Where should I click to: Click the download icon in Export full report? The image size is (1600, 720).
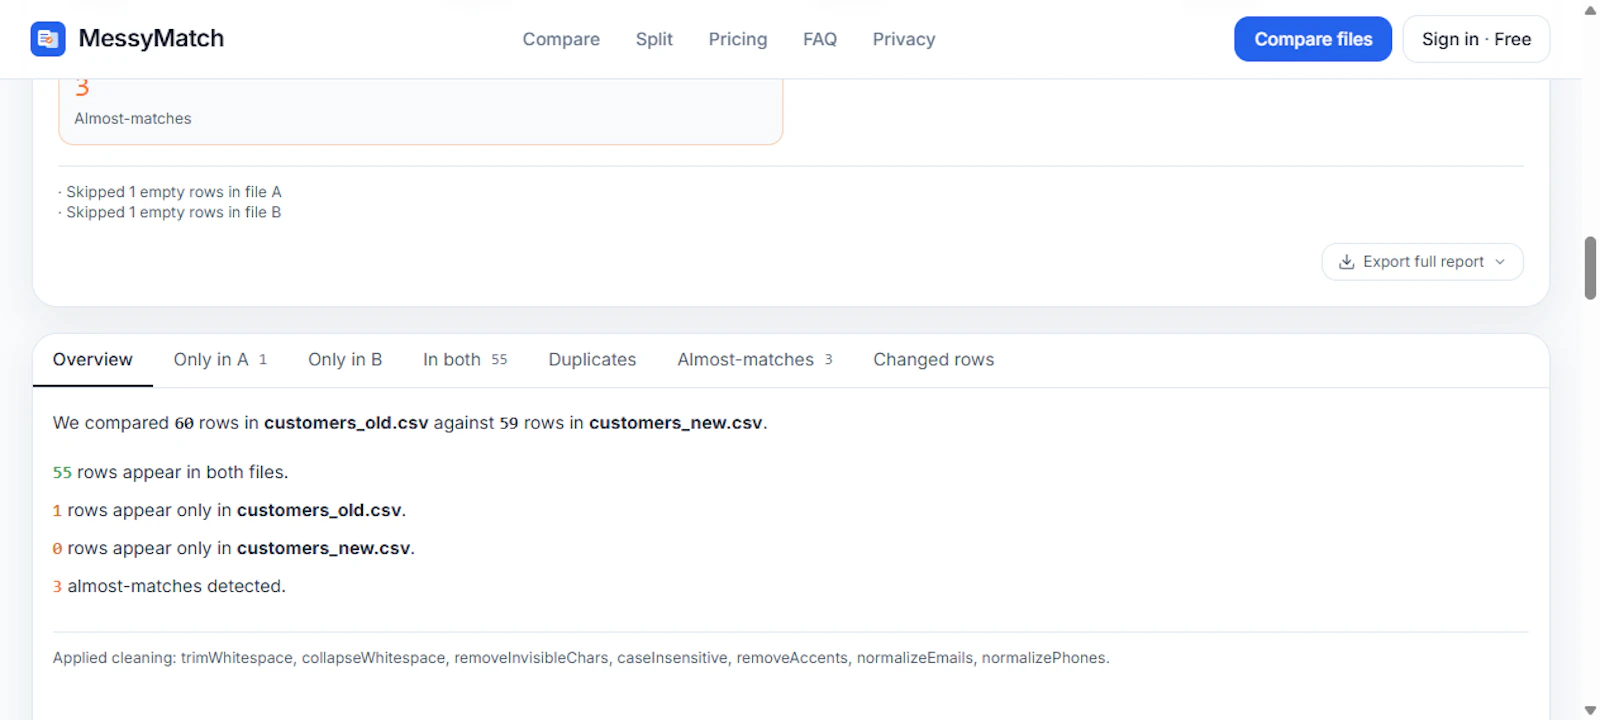[x=1346, y=262]
